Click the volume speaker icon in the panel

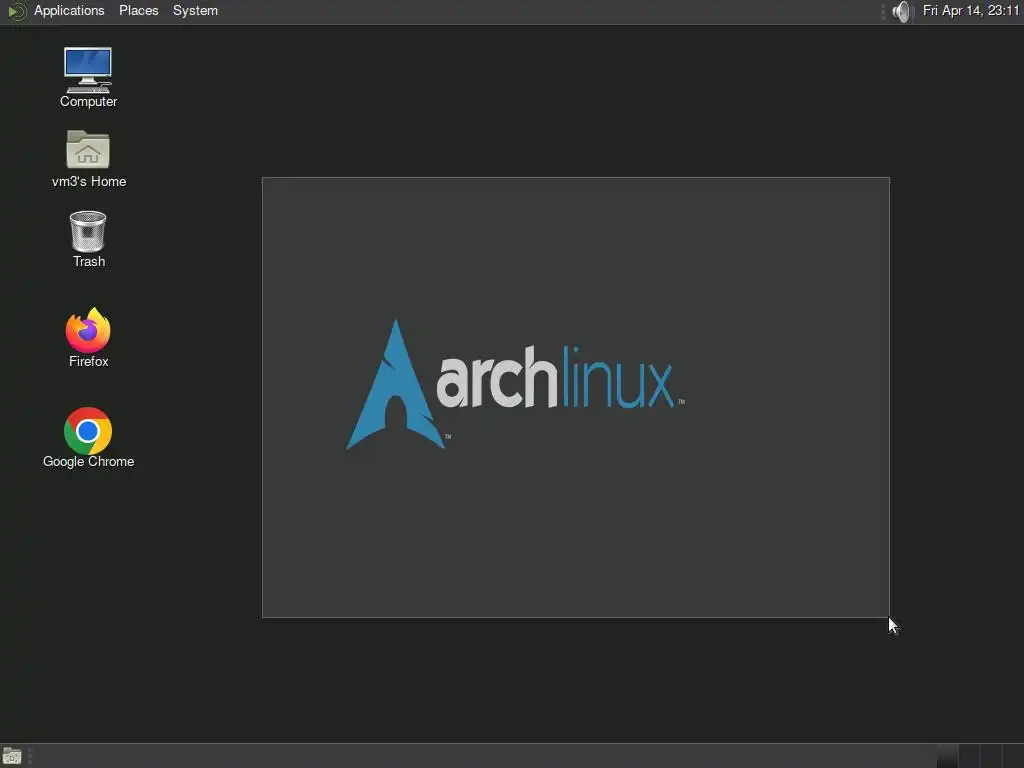pos(901,12)
